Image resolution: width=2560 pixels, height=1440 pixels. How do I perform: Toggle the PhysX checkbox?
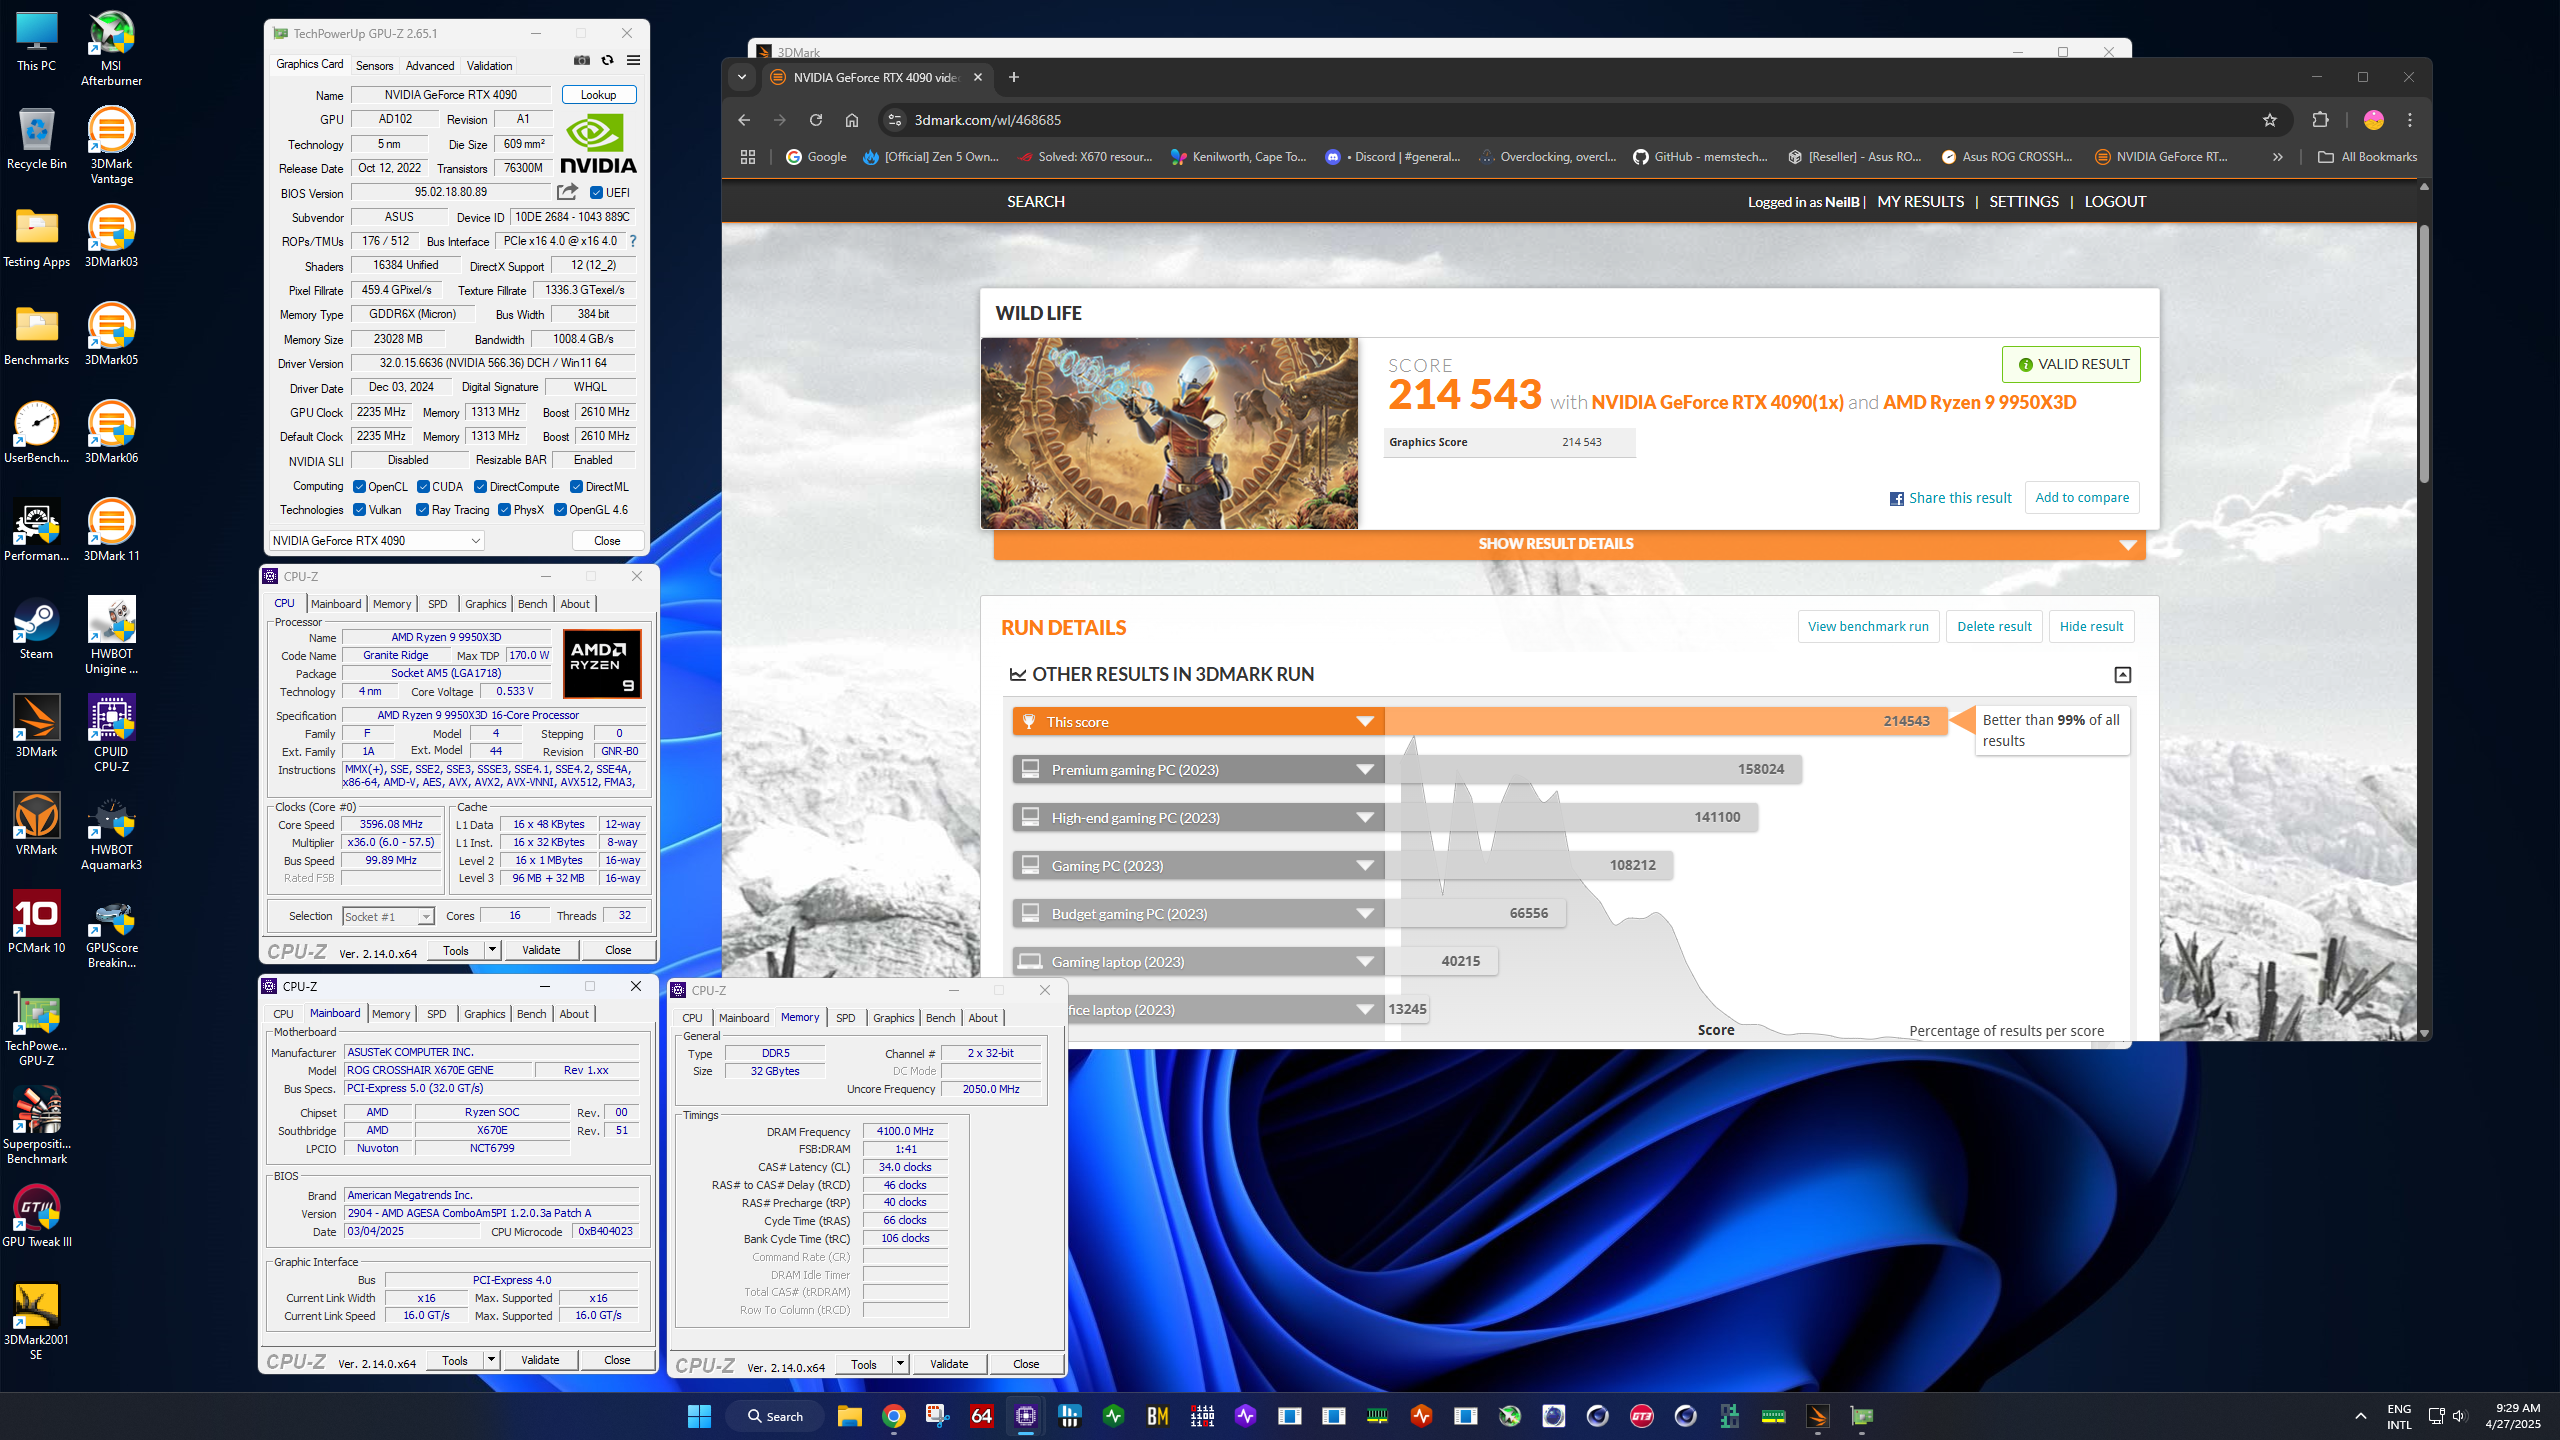pos(504,510)
